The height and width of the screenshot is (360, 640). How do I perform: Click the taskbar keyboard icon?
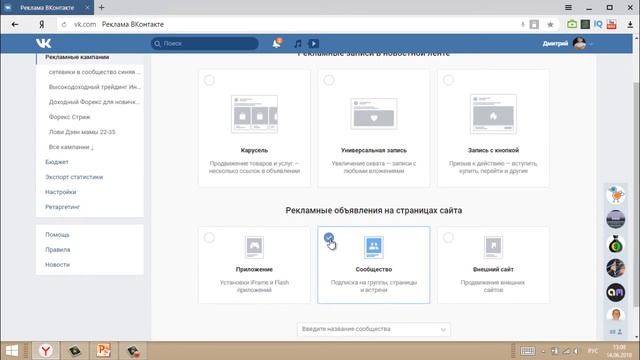click(527, 351)
